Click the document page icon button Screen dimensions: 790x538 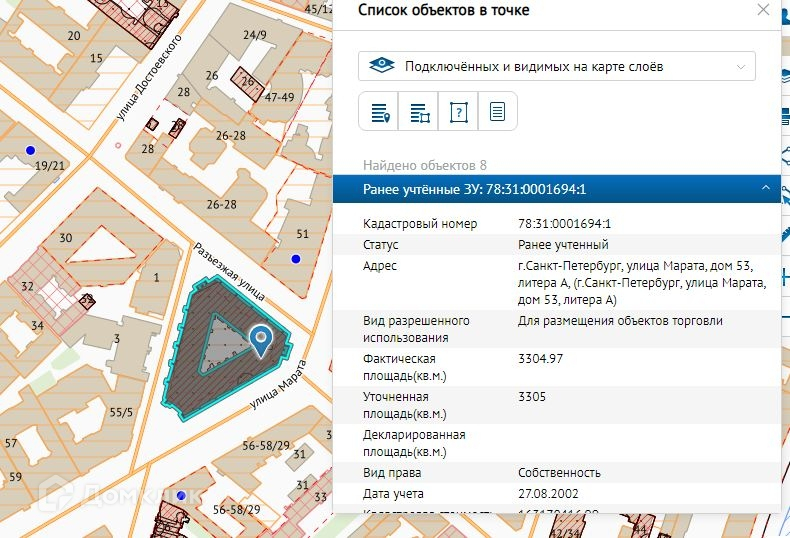pos(497,112)
